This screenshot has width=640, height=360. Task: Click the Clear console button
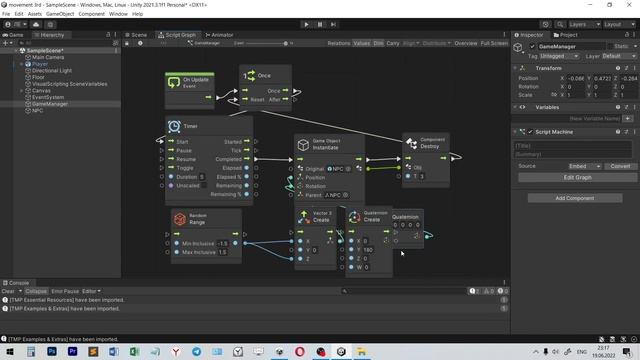coord(8,291)
